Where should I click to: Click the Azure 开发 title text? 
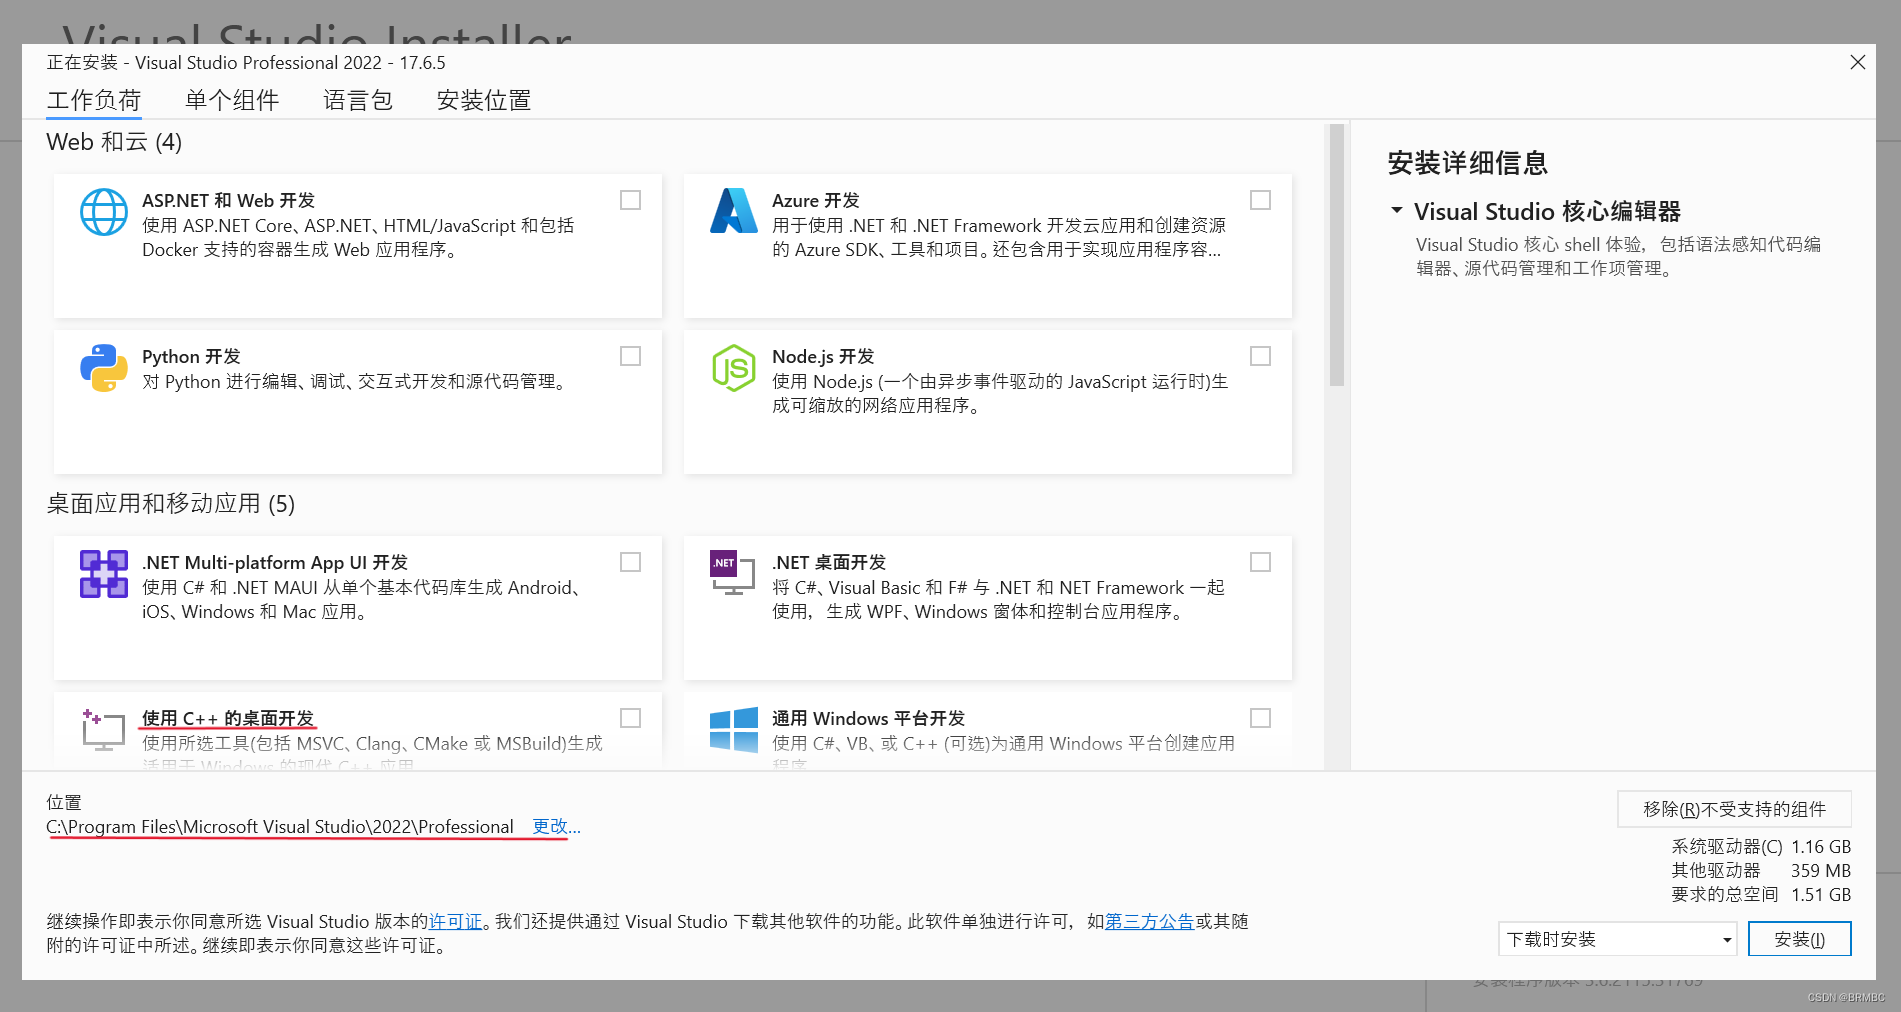pos(816,200)
